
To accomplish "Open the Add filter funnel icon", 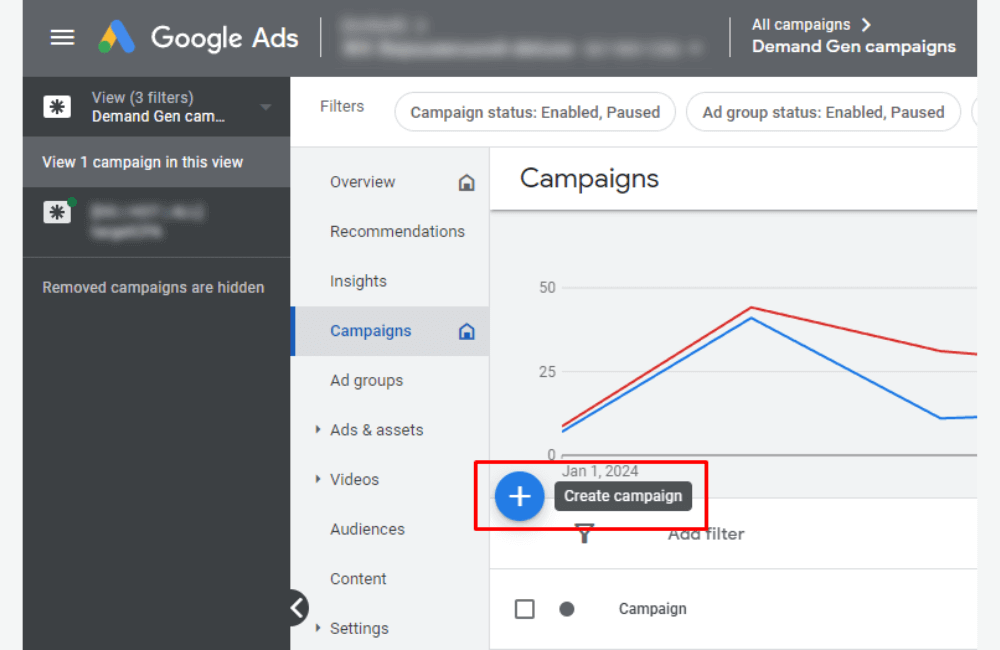I will 585,534.
